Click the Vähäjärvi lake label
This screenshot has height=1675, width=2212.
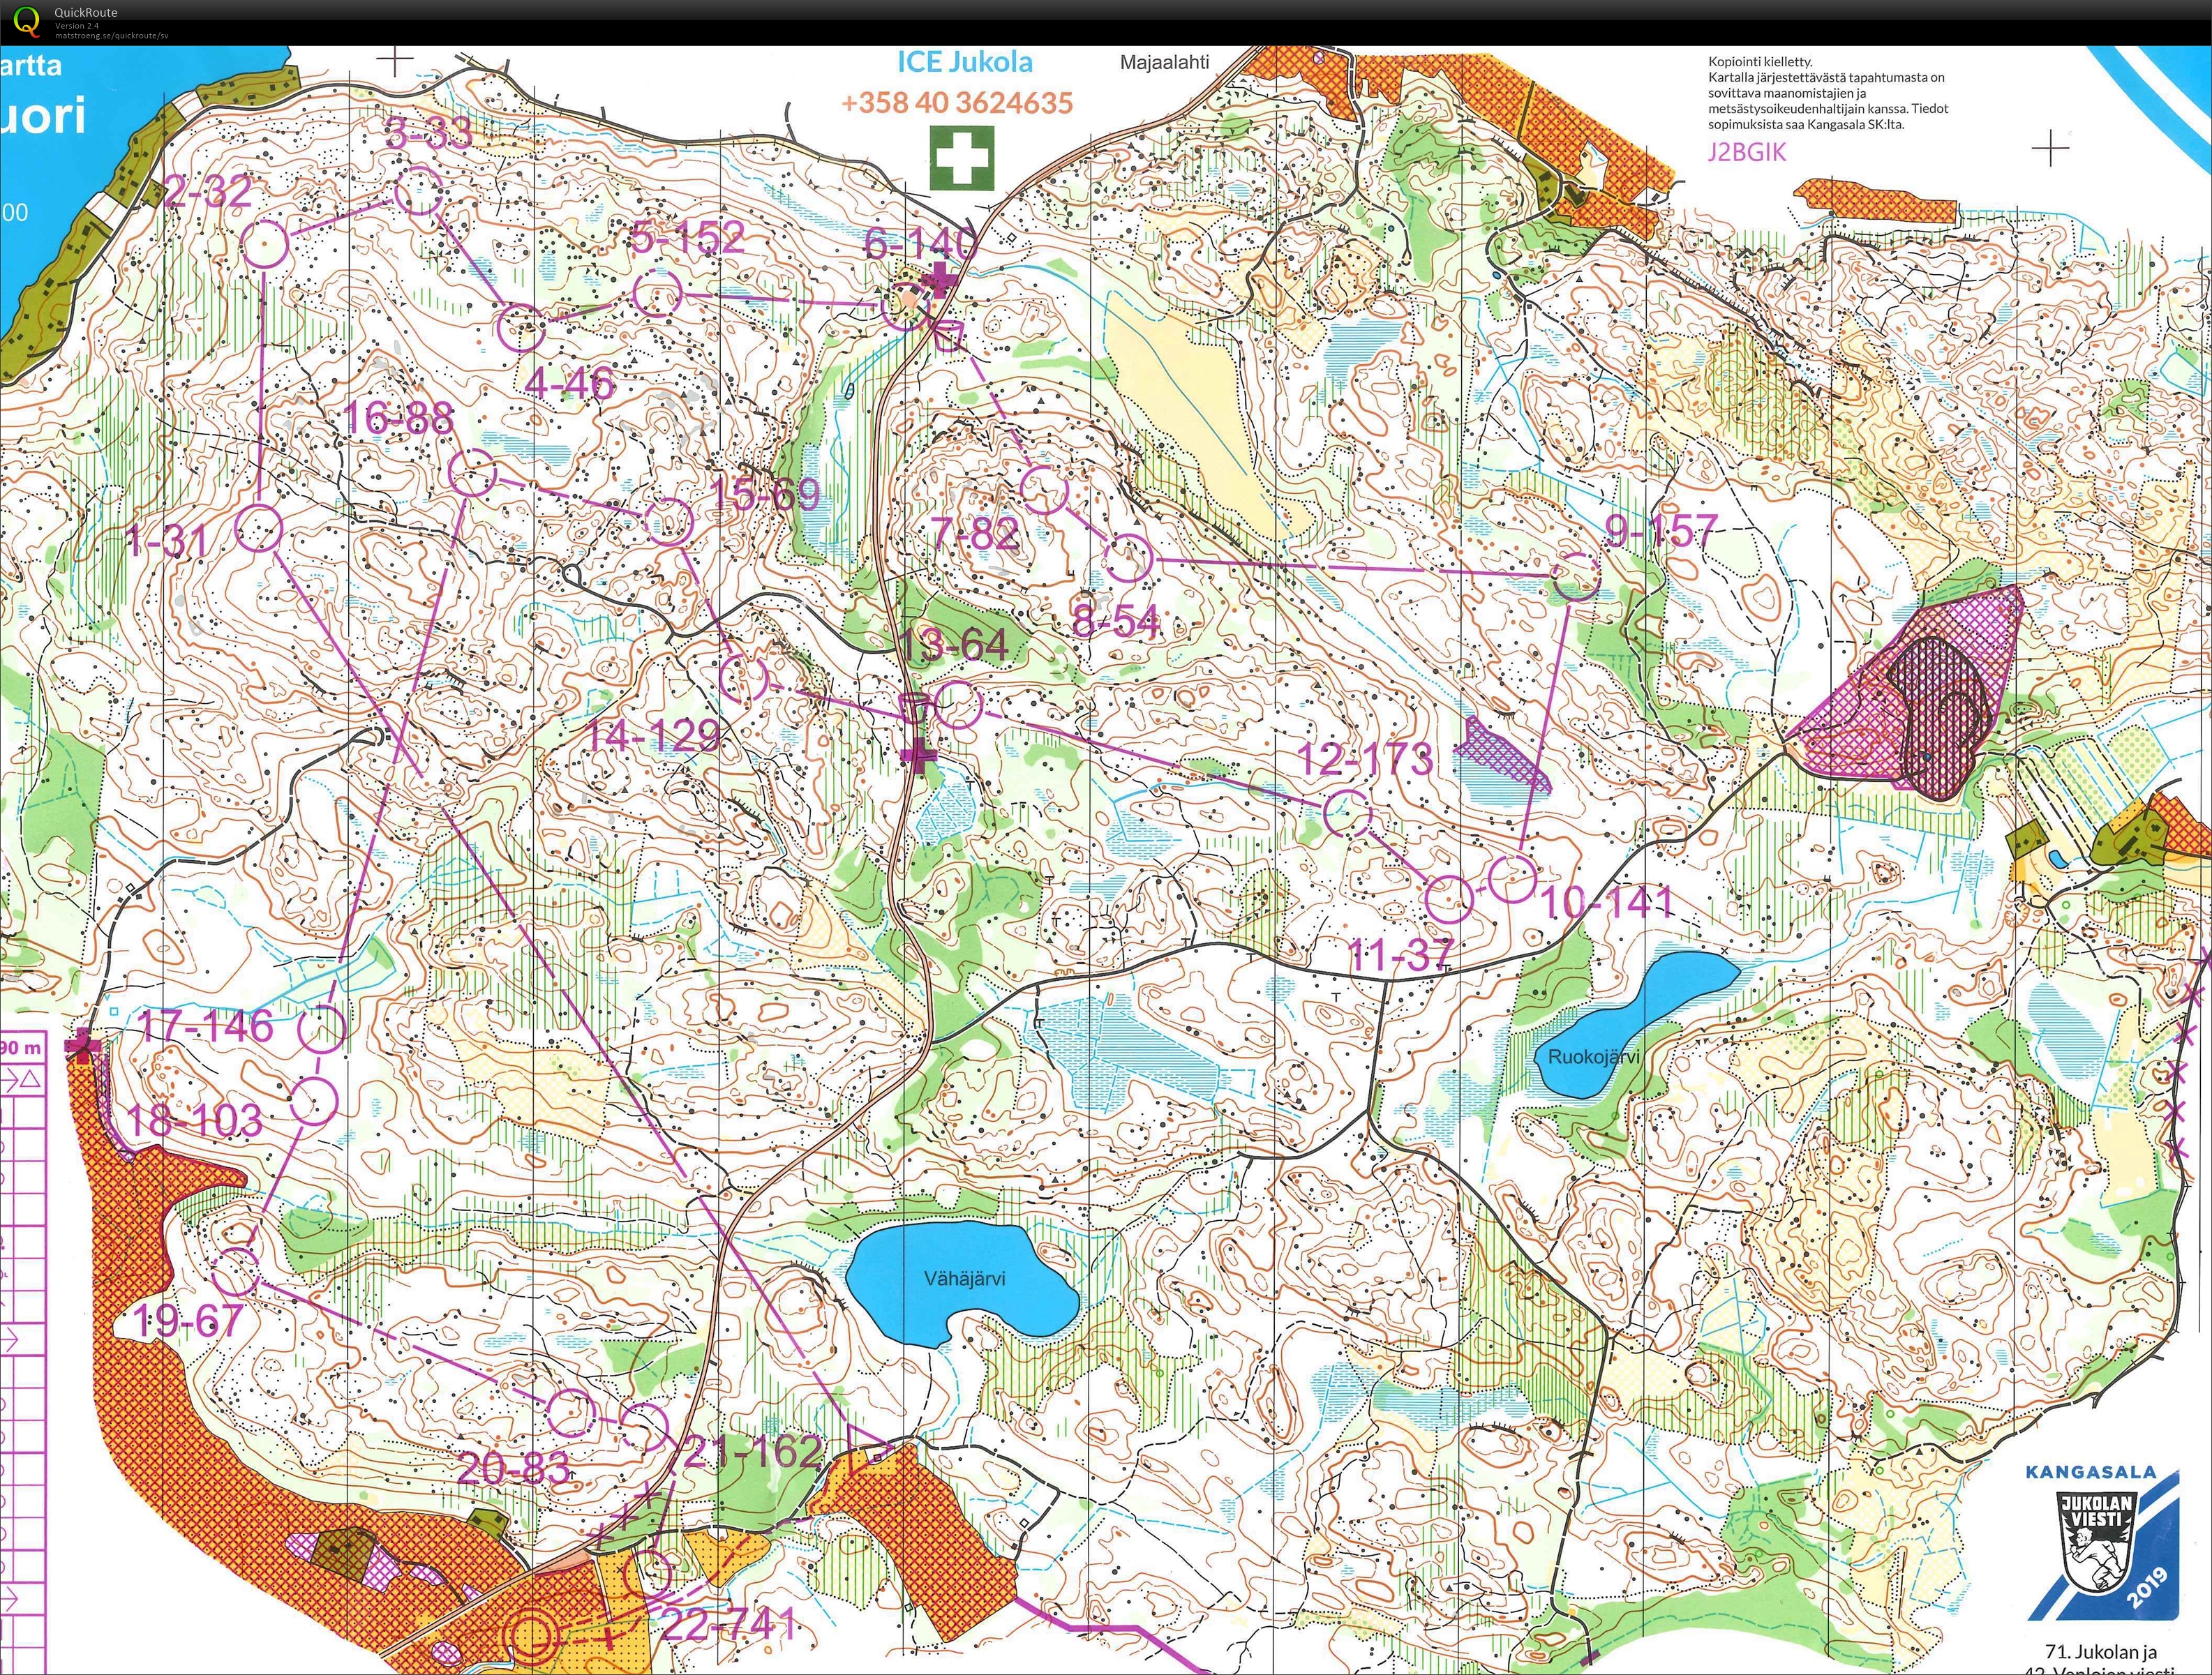pos(964,1278)
